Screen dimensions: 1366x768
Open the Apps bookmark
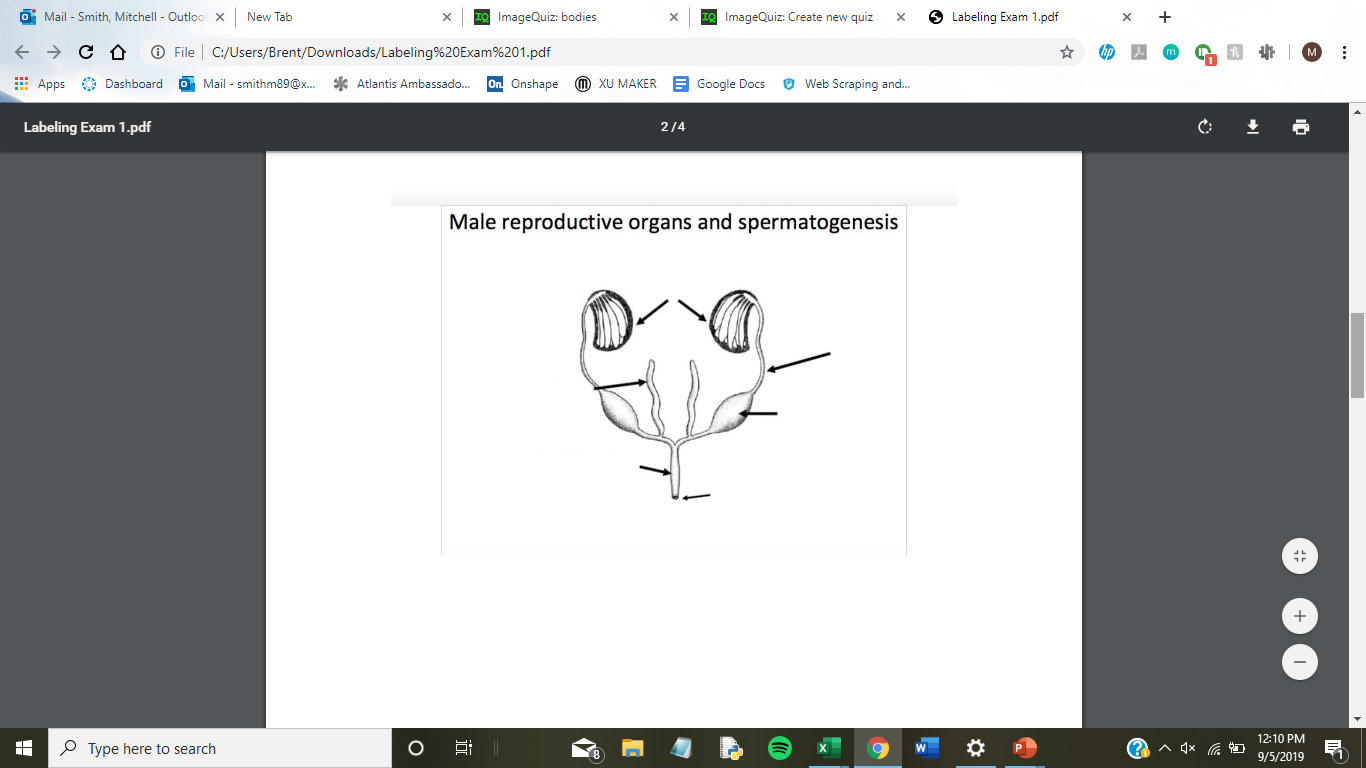click(x=40, y=84)
